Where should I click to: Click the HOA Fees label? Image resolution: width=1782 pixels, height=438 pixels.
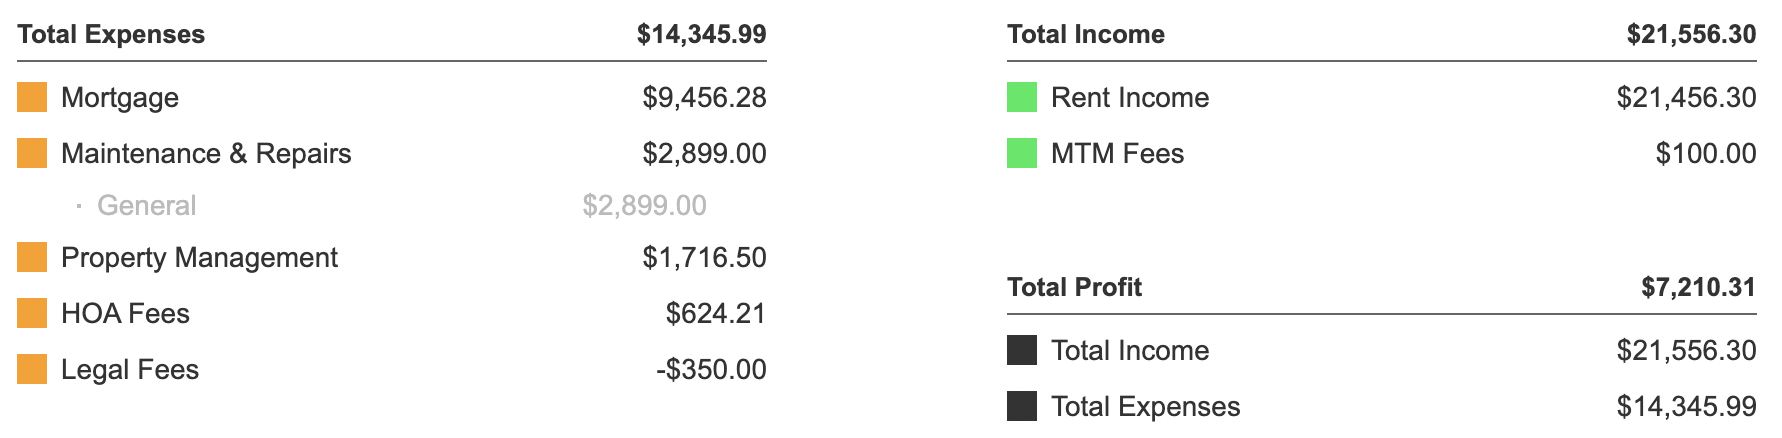125,313
